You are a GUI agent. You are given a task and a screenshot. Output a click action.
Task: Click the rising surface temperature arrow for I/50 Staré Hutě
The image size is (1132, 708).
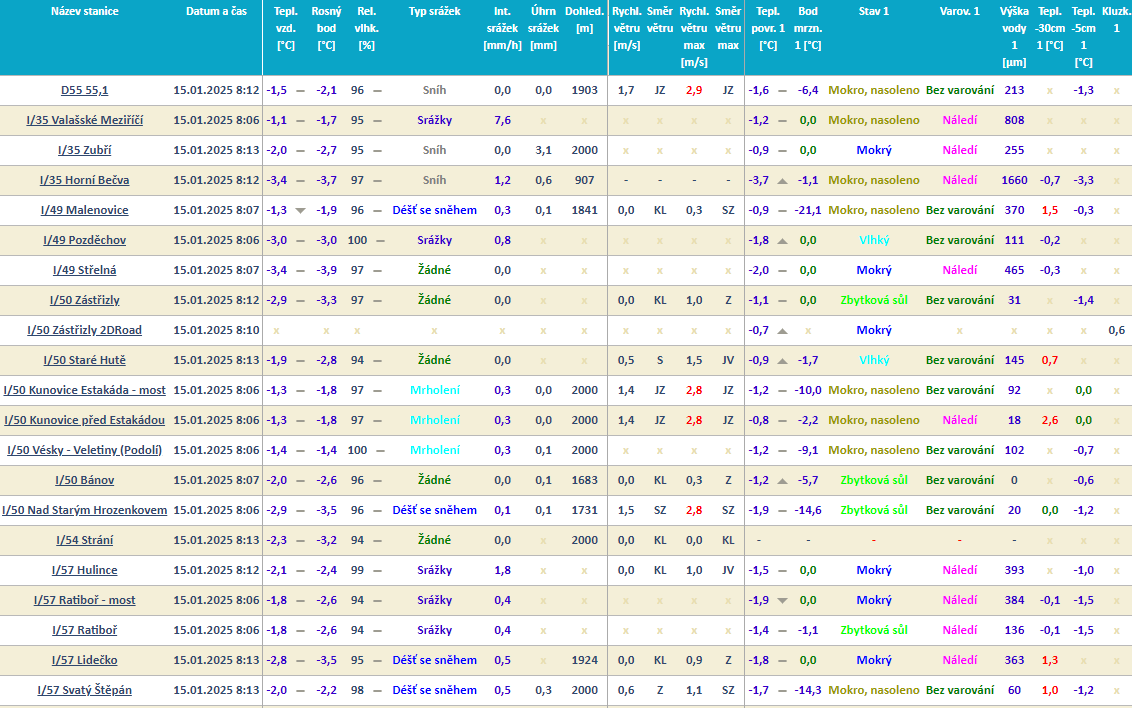[x=782, y=361]
